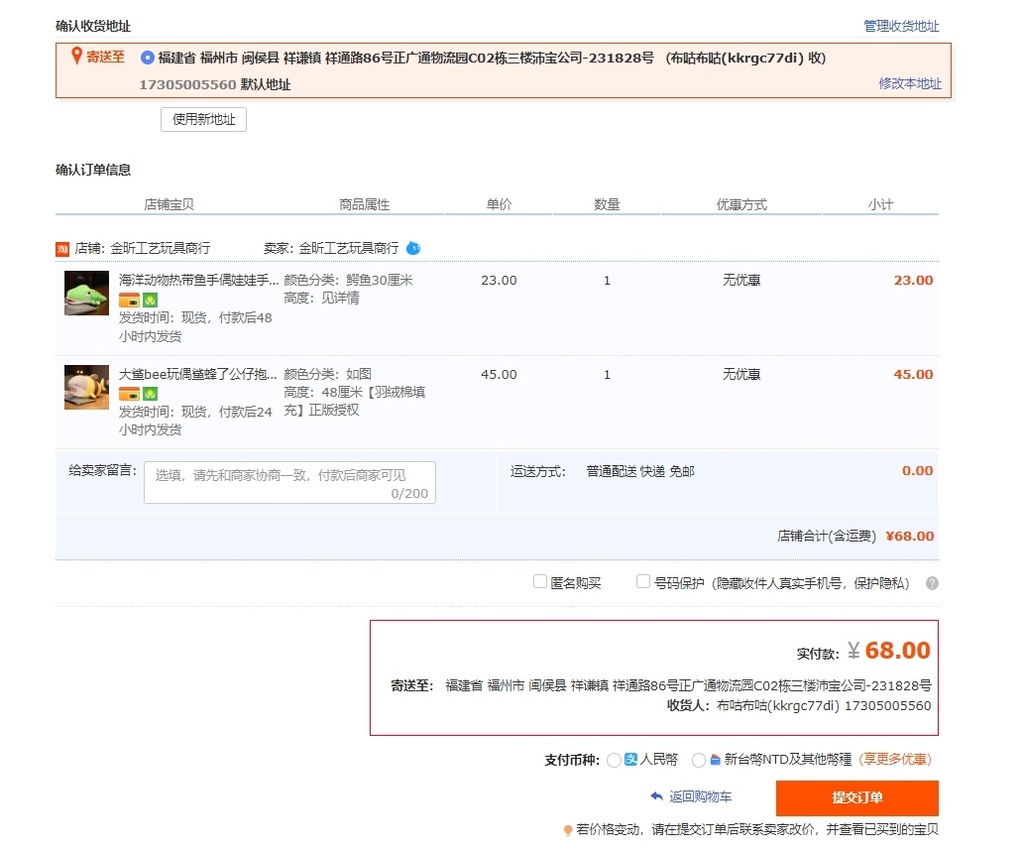
Task: Click 普通配送 快递 免邮 shipping method
Action: 640,471
